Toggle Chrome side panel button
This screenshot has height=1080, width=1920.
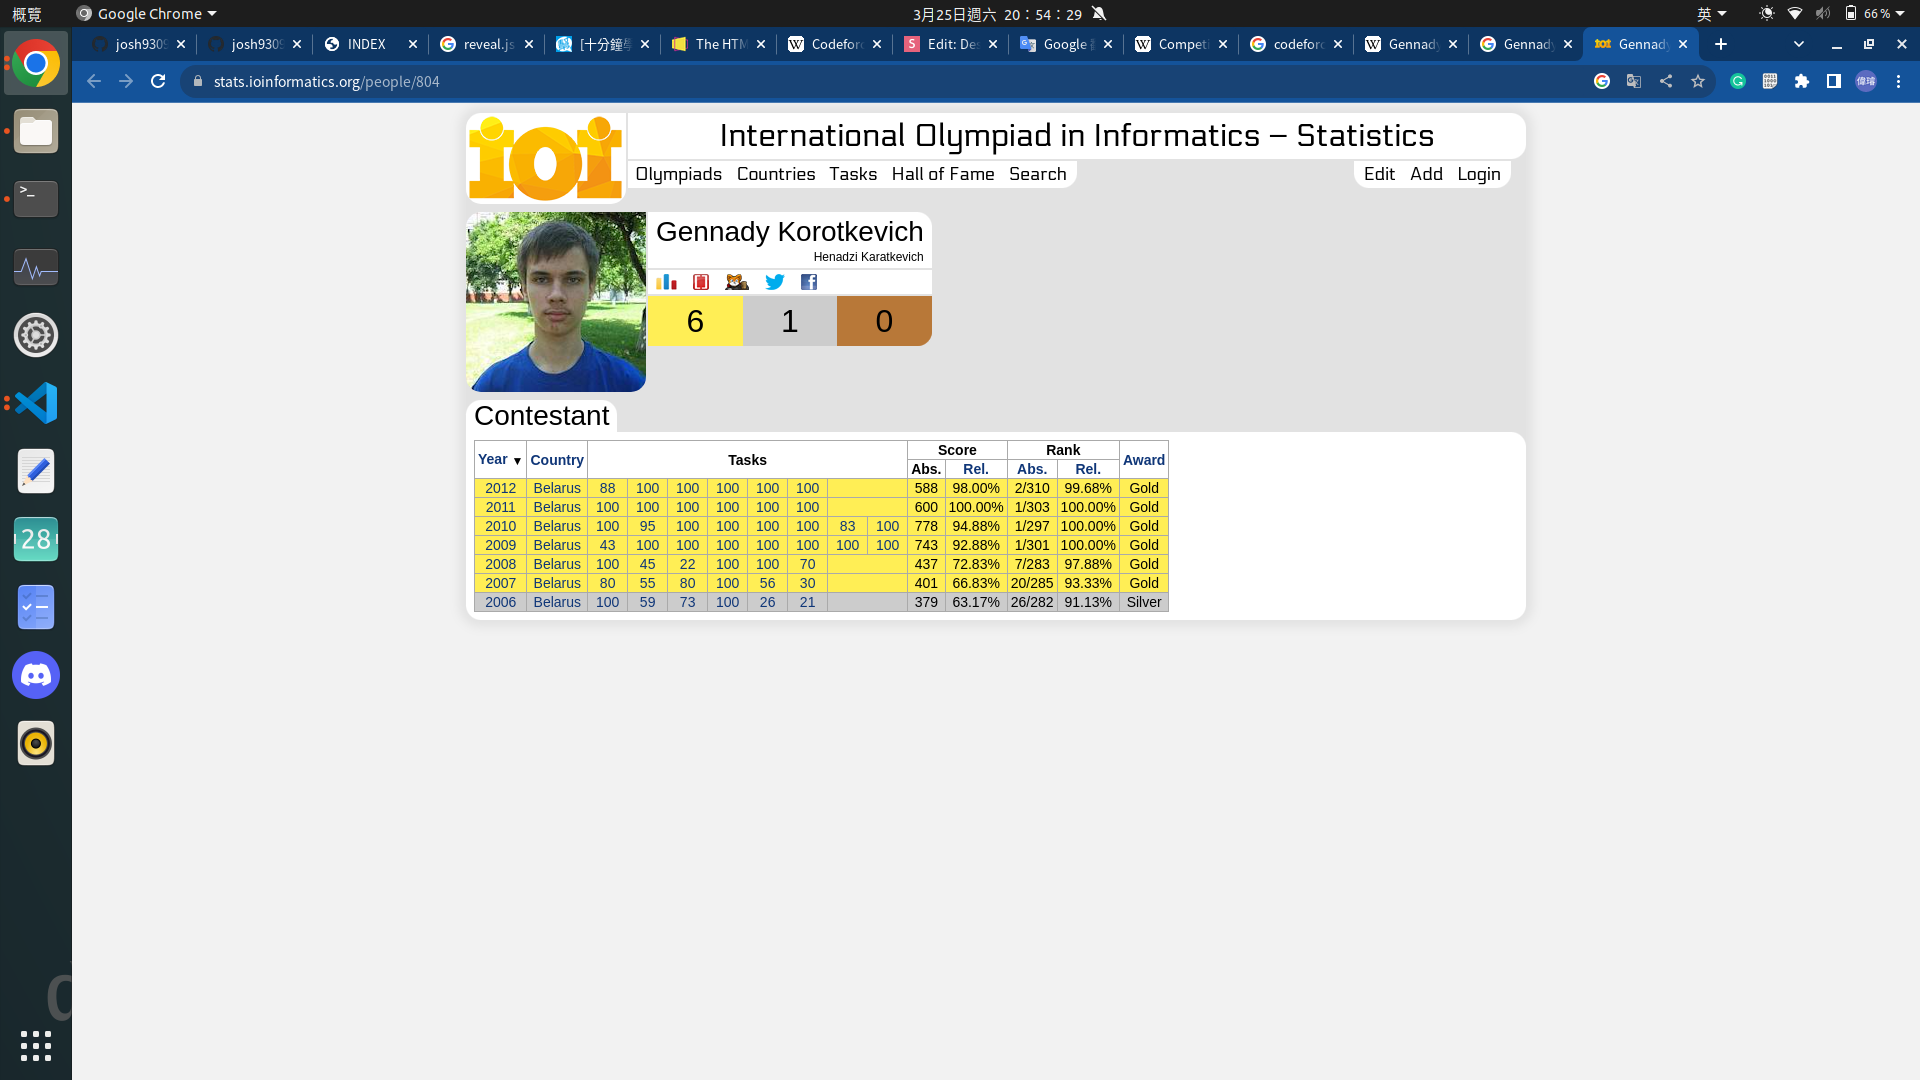(x=1834, y=82)
